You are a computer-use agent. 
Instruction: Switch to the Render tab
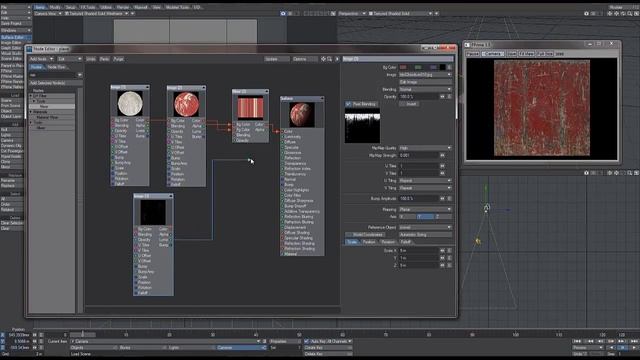(x=123, y=7)
